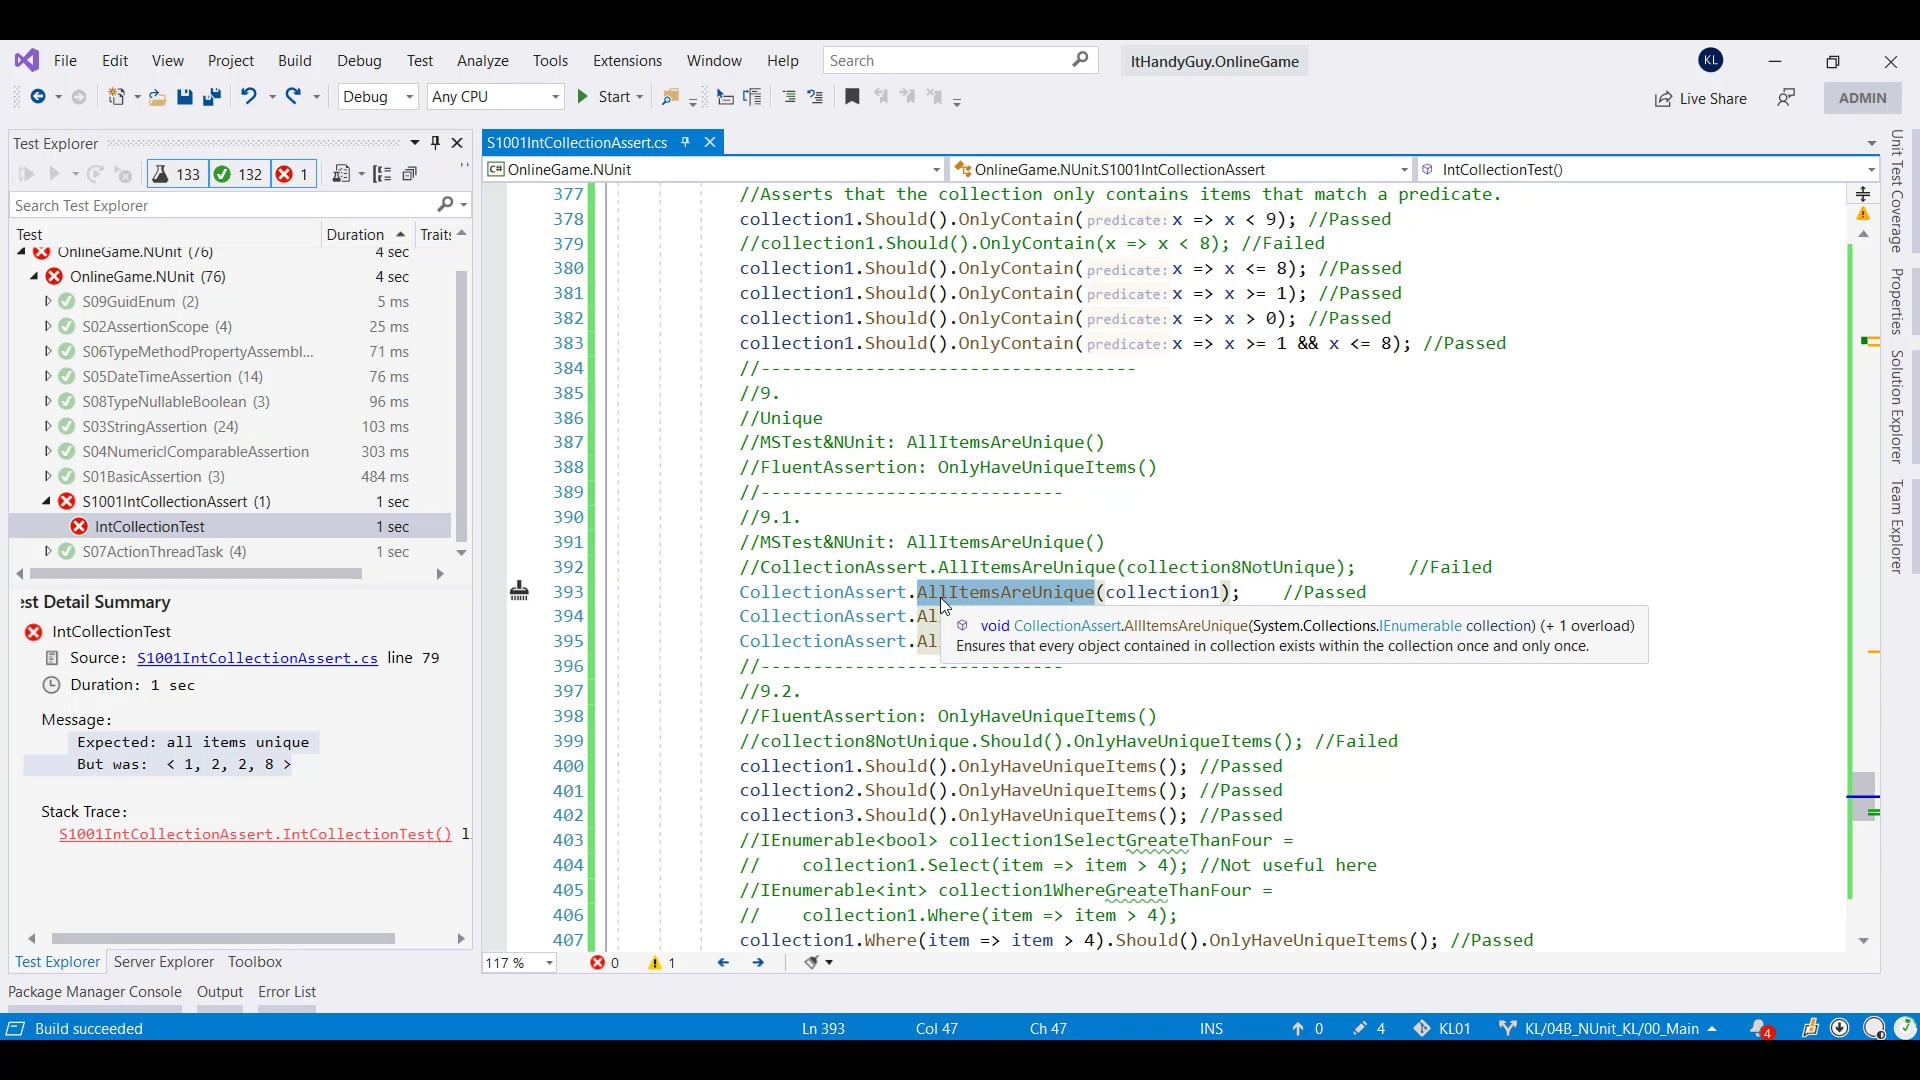
Task: Open notifications bell in status bar
Action: (x=1760, y=1028)
